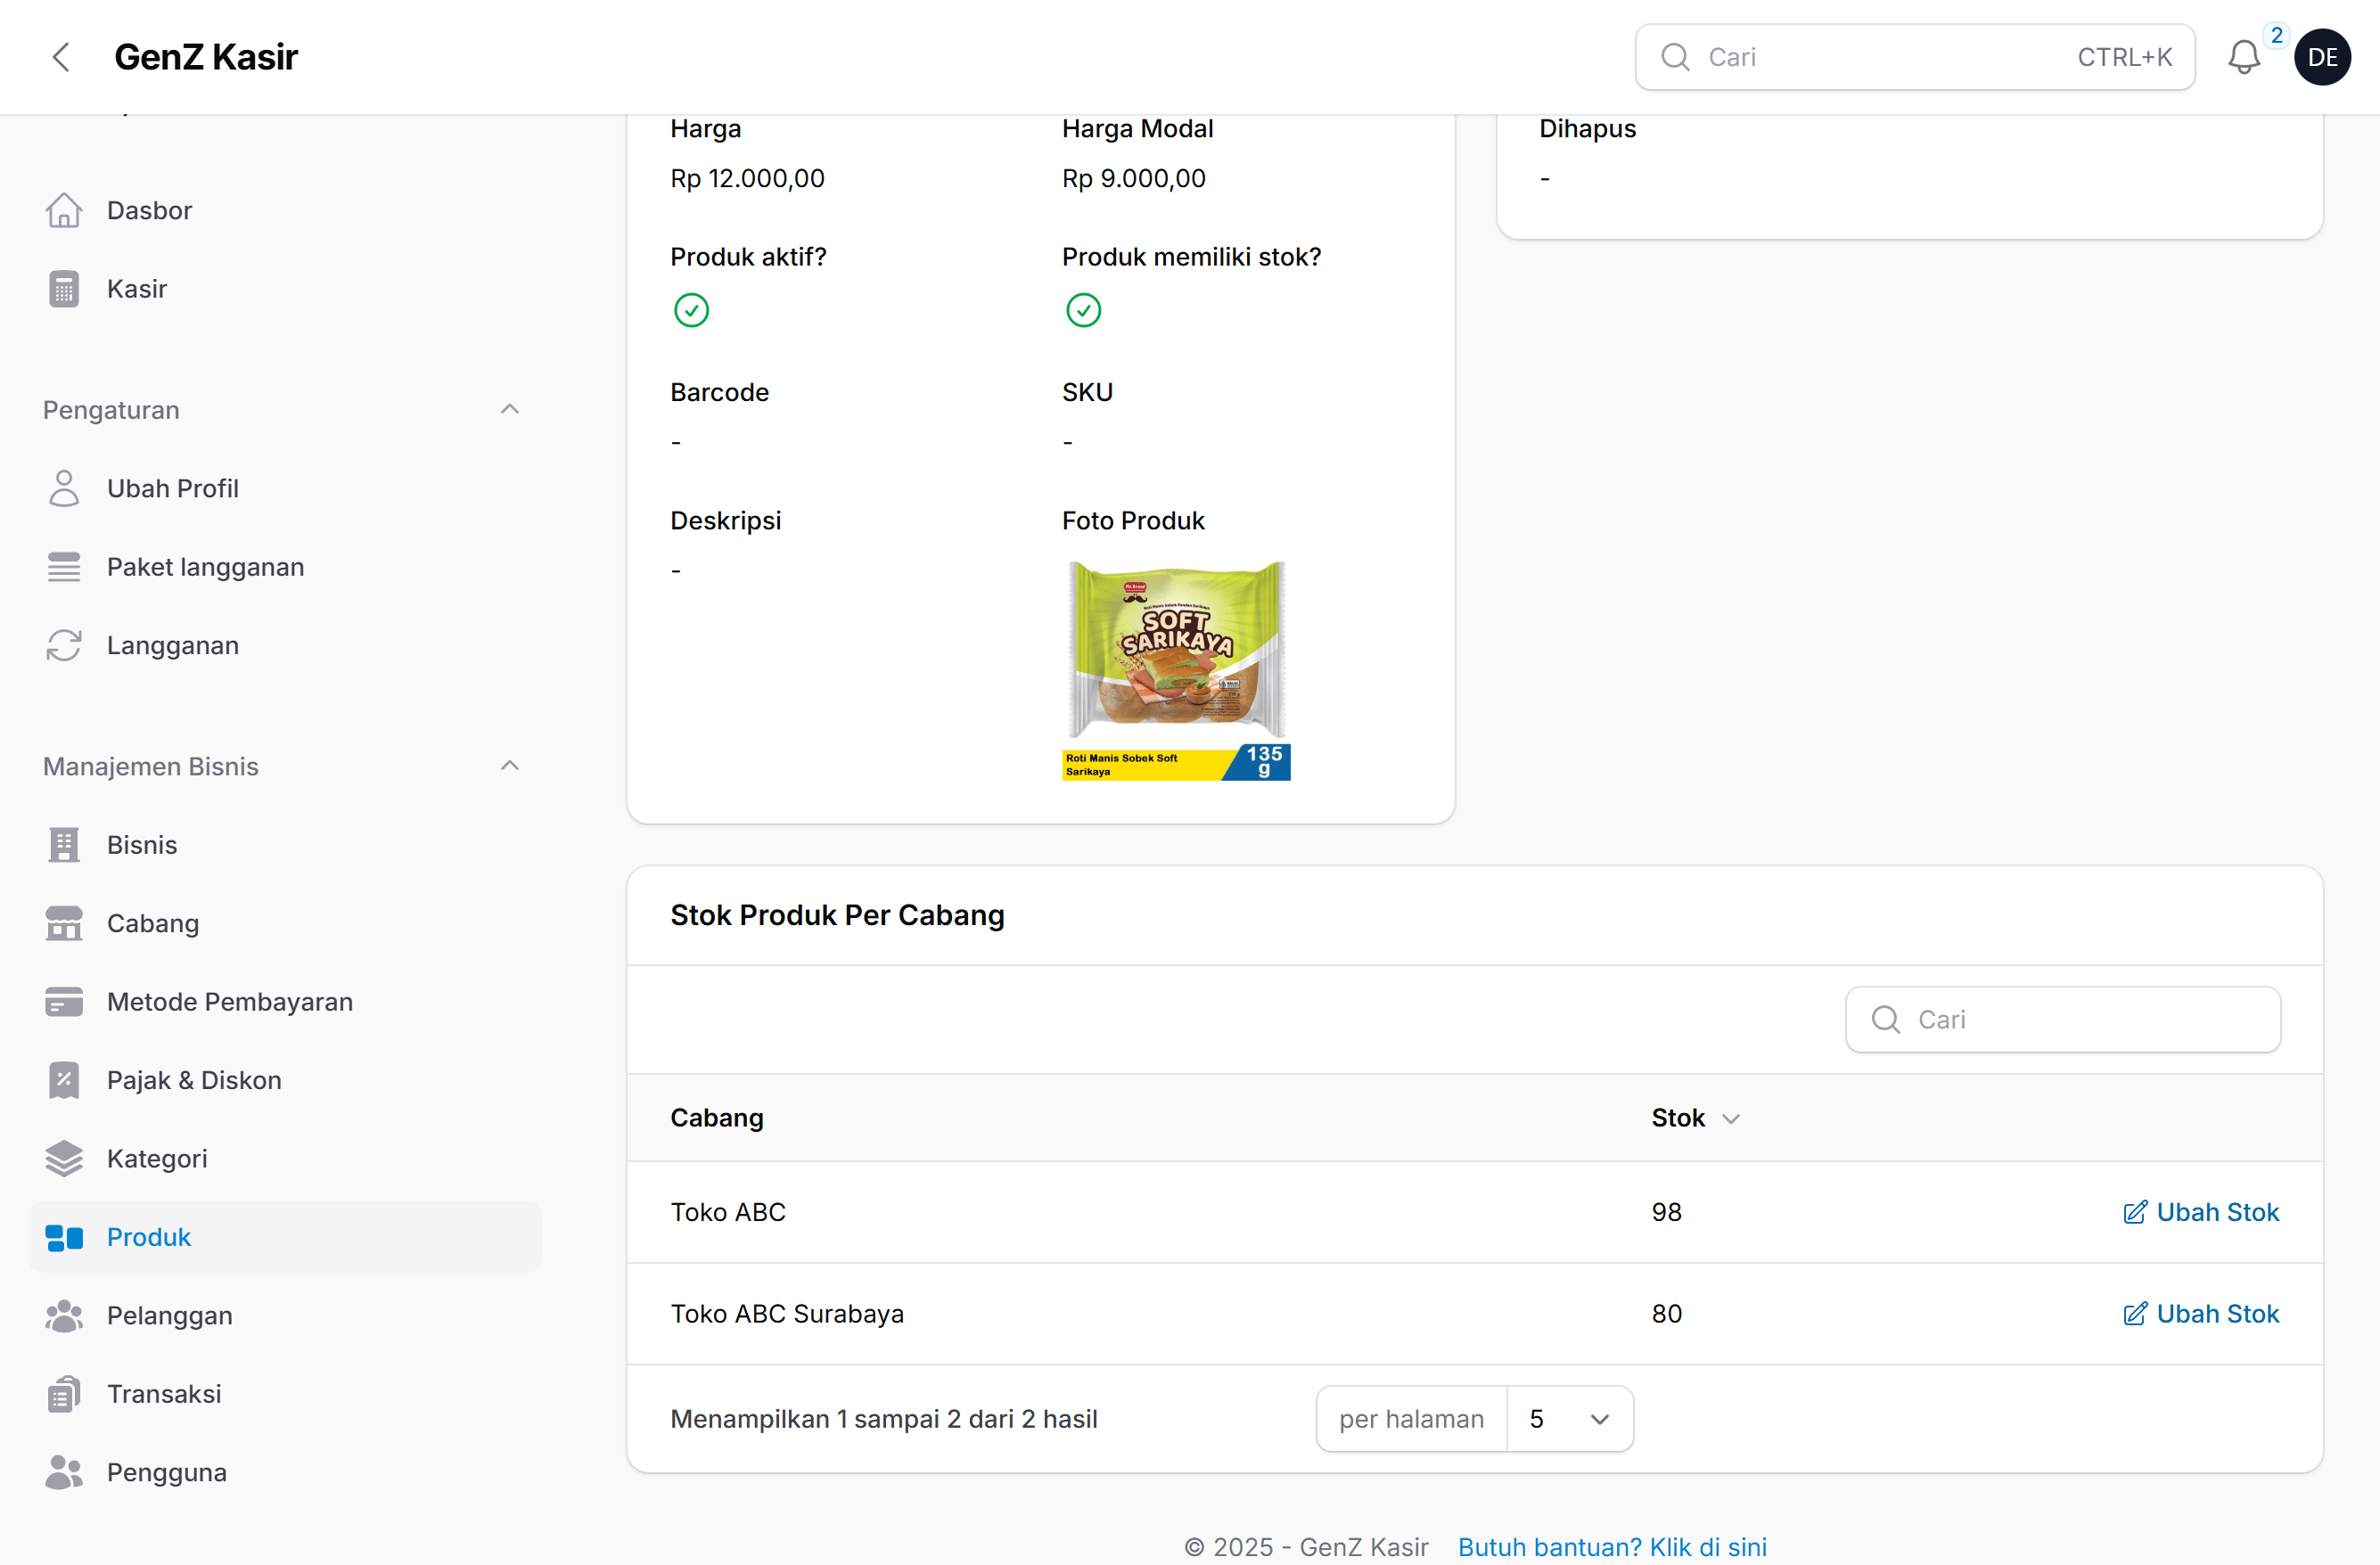2380x1565 pixels.
Task: Click the back arrow icon
Action: tap(61, 57)
